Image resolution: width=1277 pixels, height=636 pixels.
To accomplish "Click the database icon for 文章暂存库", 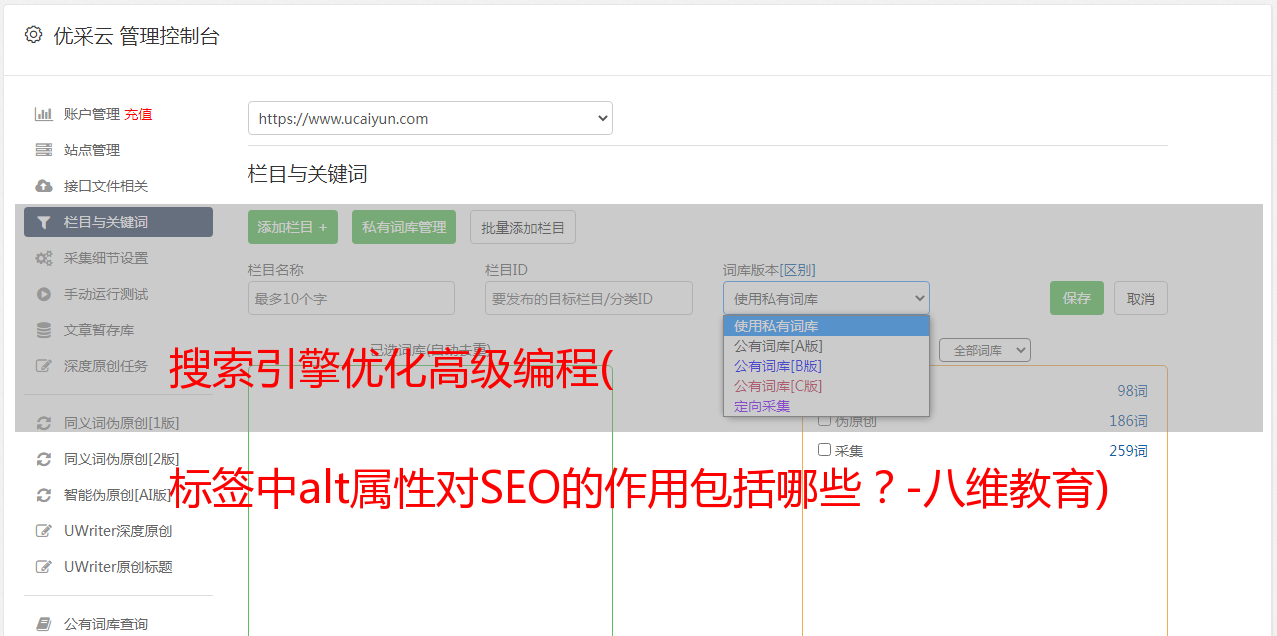I will [43, 330].
